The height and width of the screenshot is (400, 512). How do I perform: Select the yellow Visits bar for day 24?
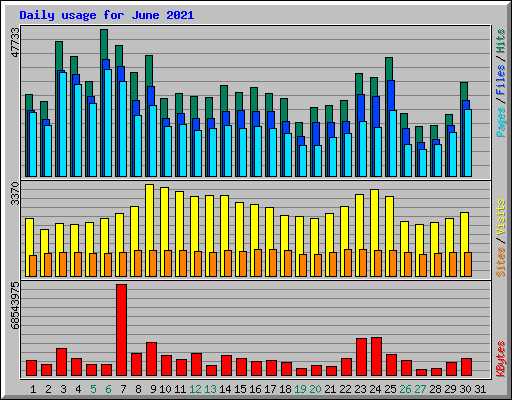point(373,233)
